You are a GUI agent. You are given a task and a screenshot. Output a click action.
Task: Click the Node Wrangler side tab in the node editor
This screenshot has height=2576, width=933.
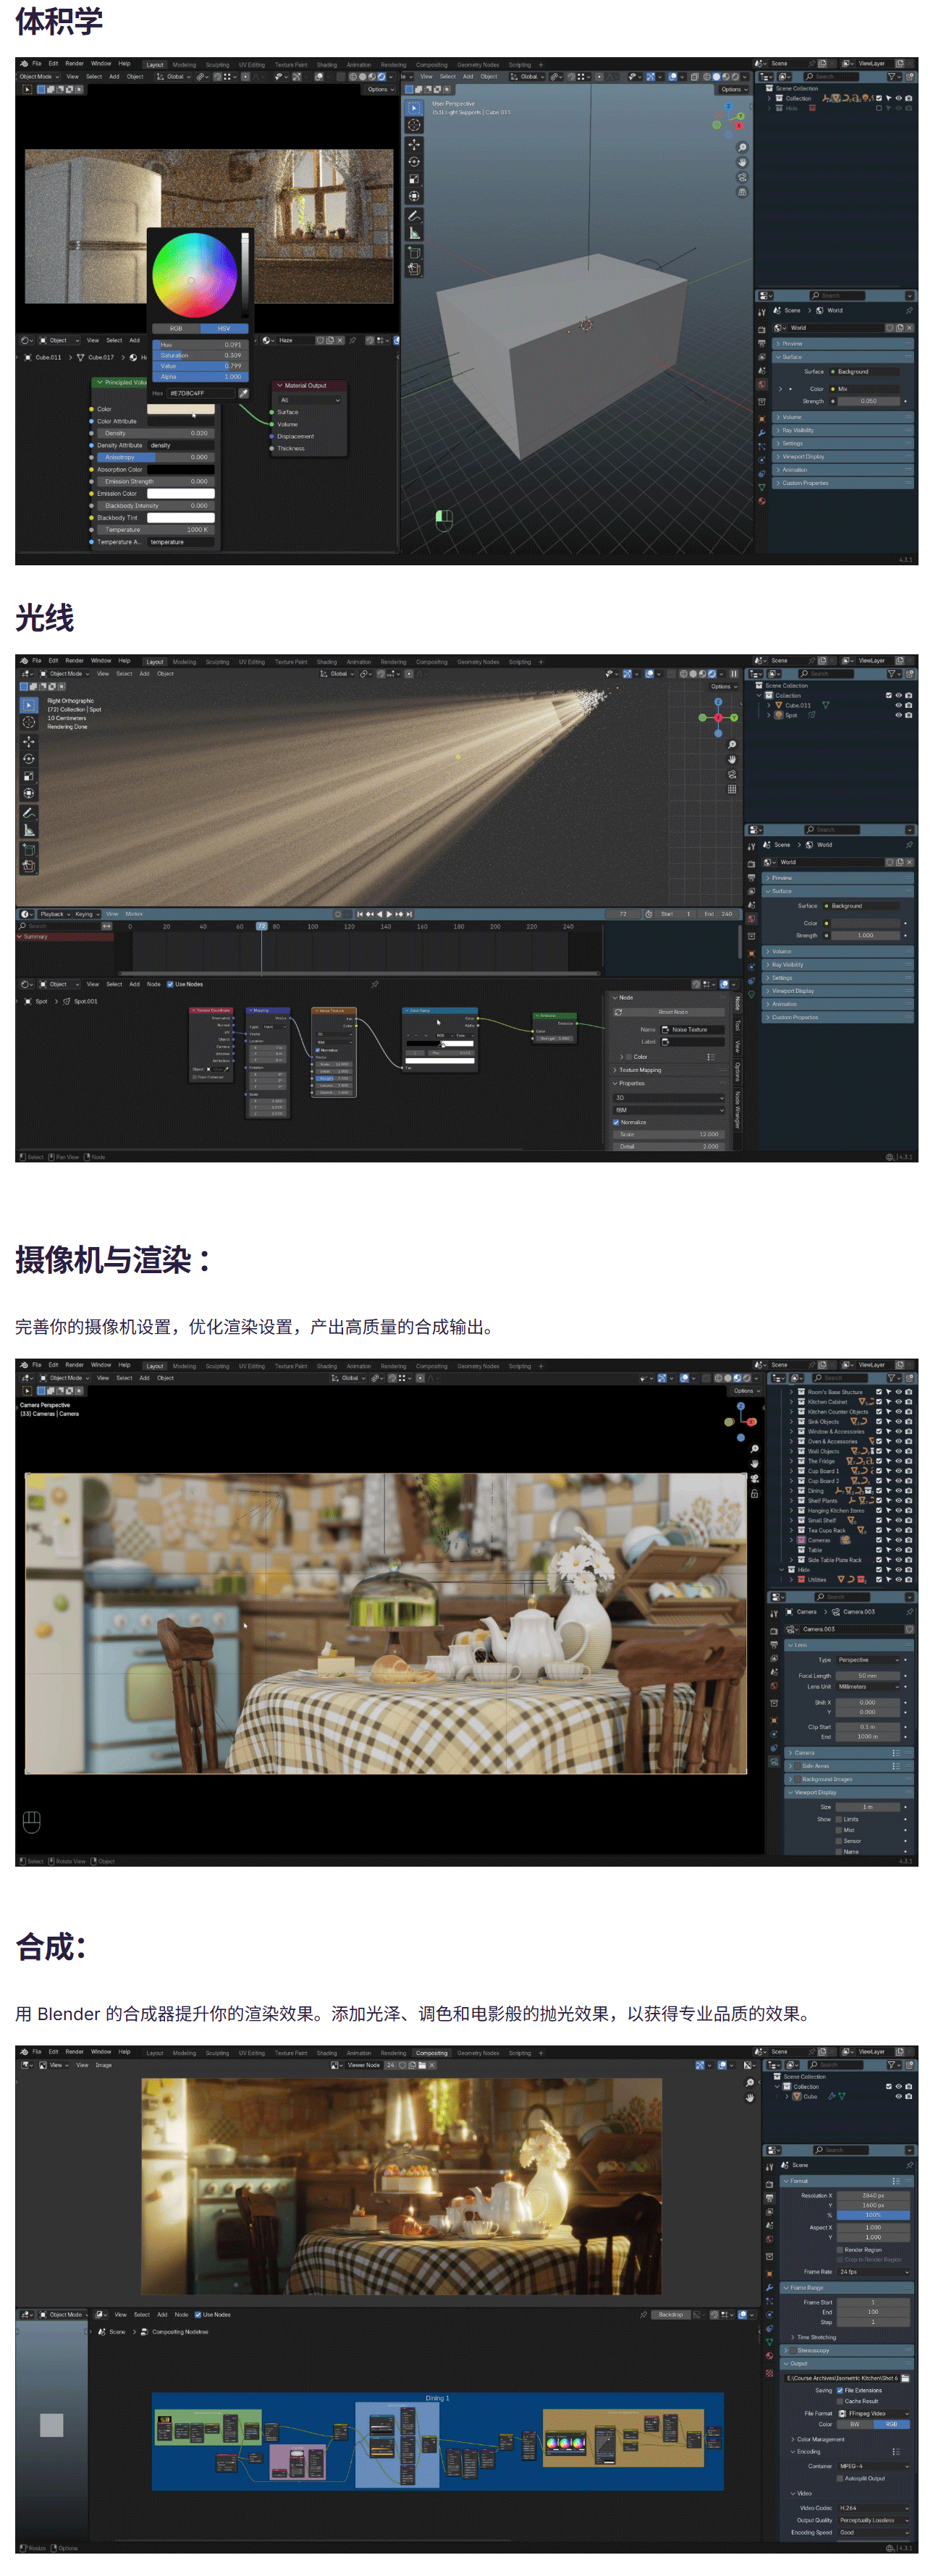click(x=737, y=1110)
